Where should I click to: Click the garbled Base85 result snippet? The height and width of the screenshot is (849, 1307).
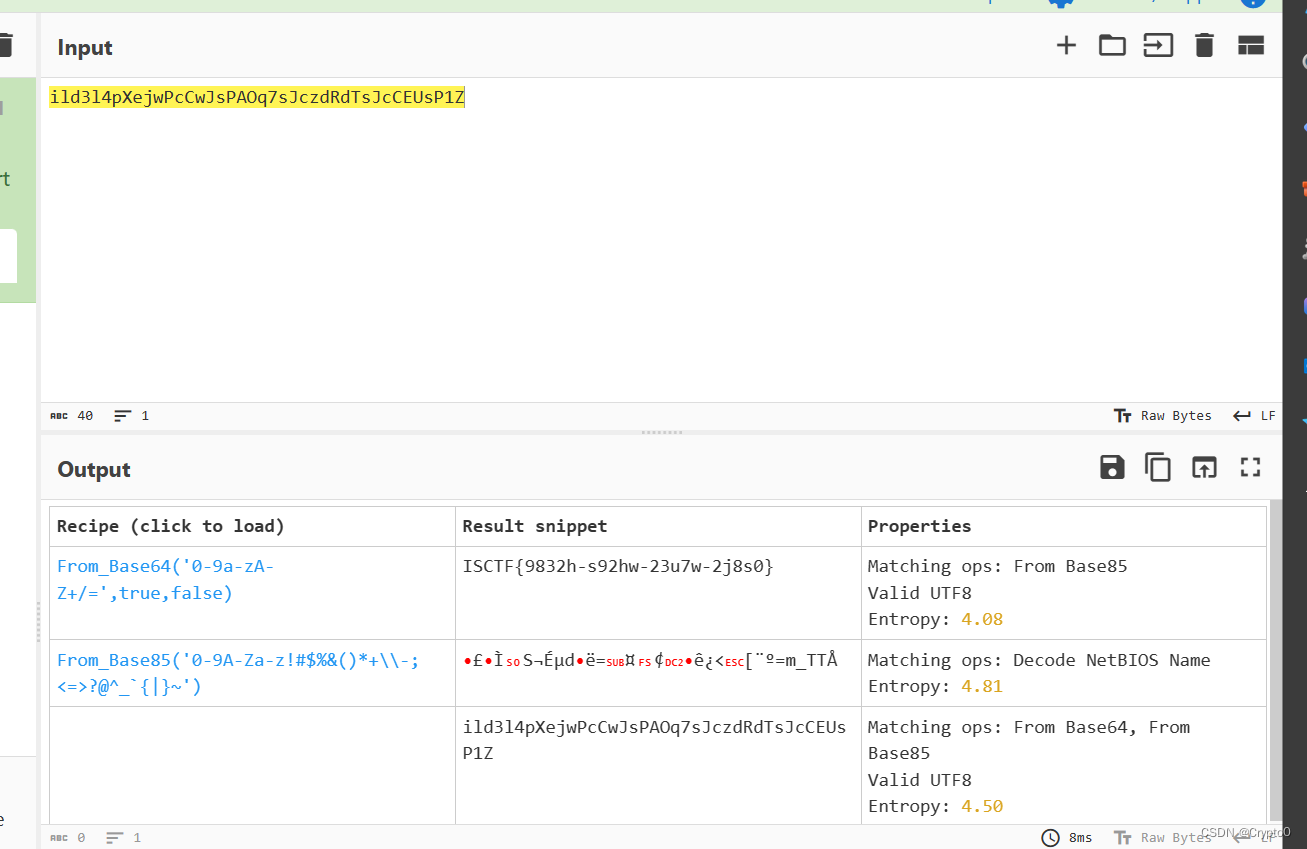(650, 660)
